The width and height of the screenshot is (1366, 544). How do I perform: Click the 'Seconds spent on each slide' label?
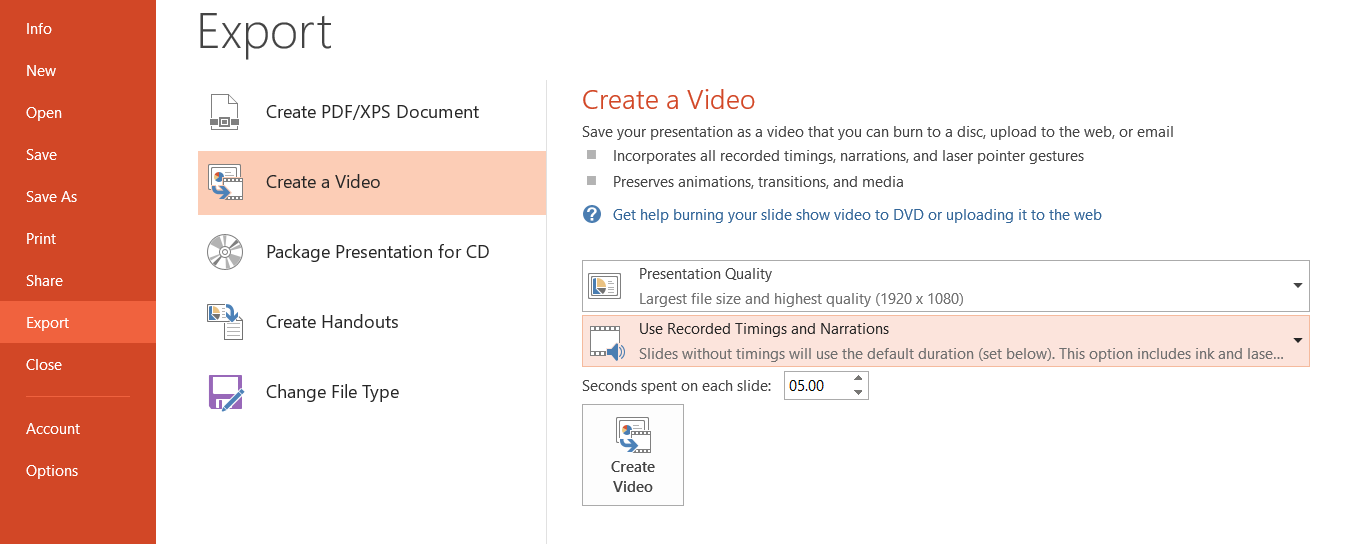click(677, 385)
